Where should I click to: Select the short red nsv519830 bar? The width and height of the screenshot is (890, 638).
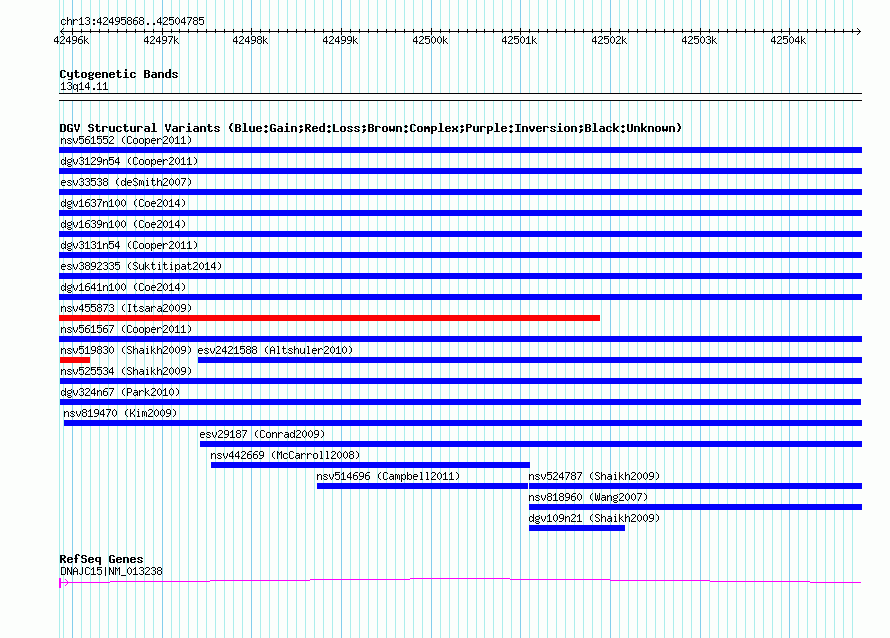point(74,360)
